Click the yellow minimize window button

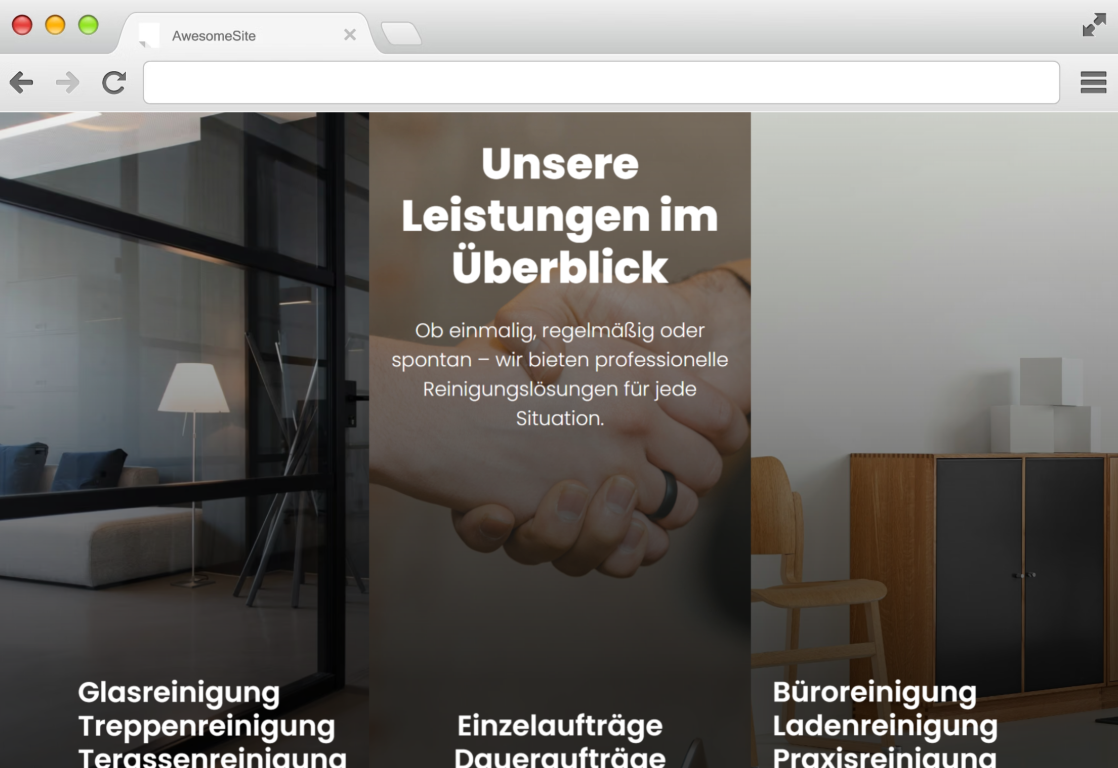(x=55, y=25)
